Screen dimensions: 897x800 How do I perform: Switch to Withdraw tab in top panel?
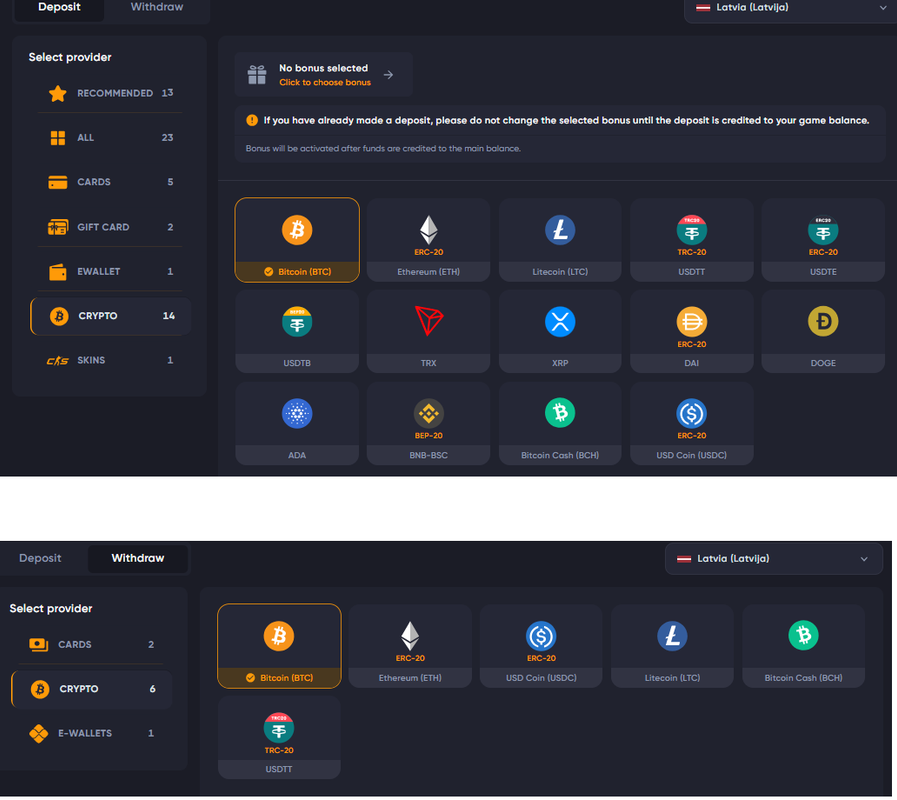point(157,8)
